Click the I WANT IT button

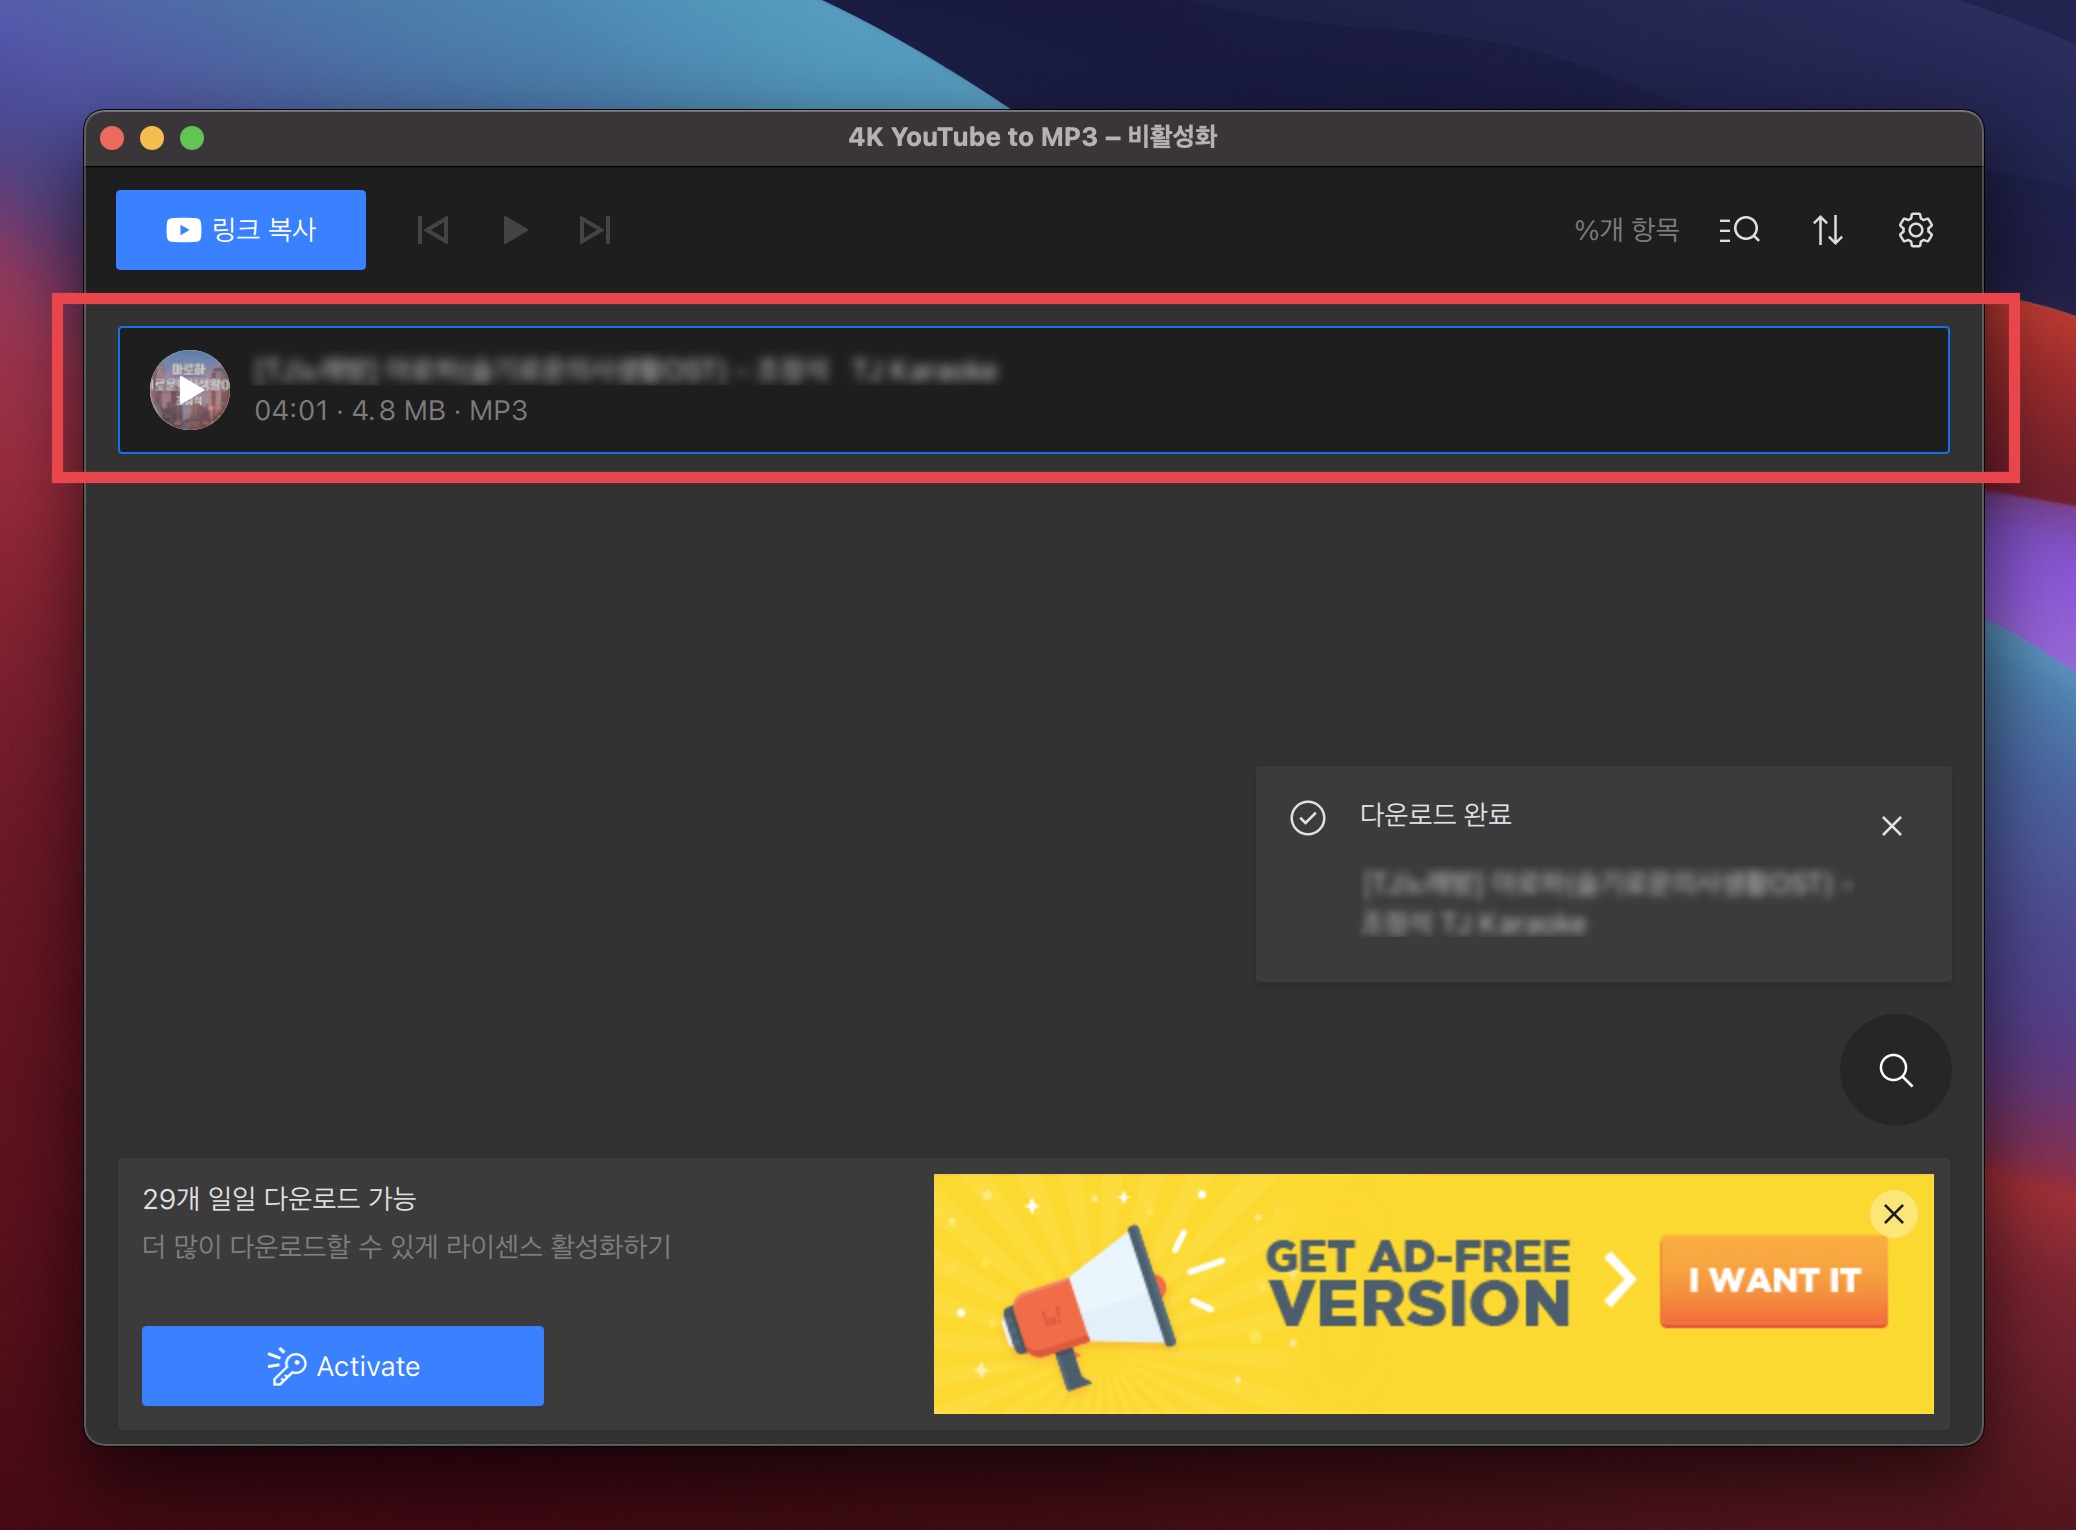tap(1773, 1281)
